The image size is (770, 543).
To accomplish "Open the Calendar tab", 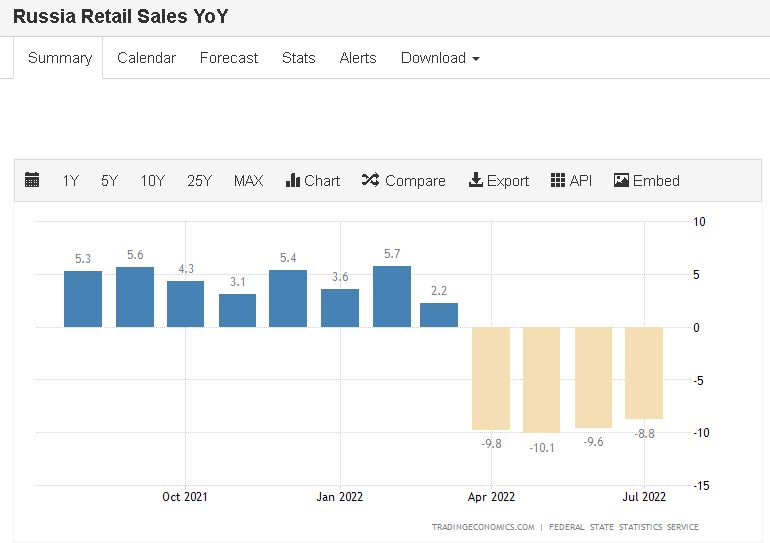I will tap(146, 58).
